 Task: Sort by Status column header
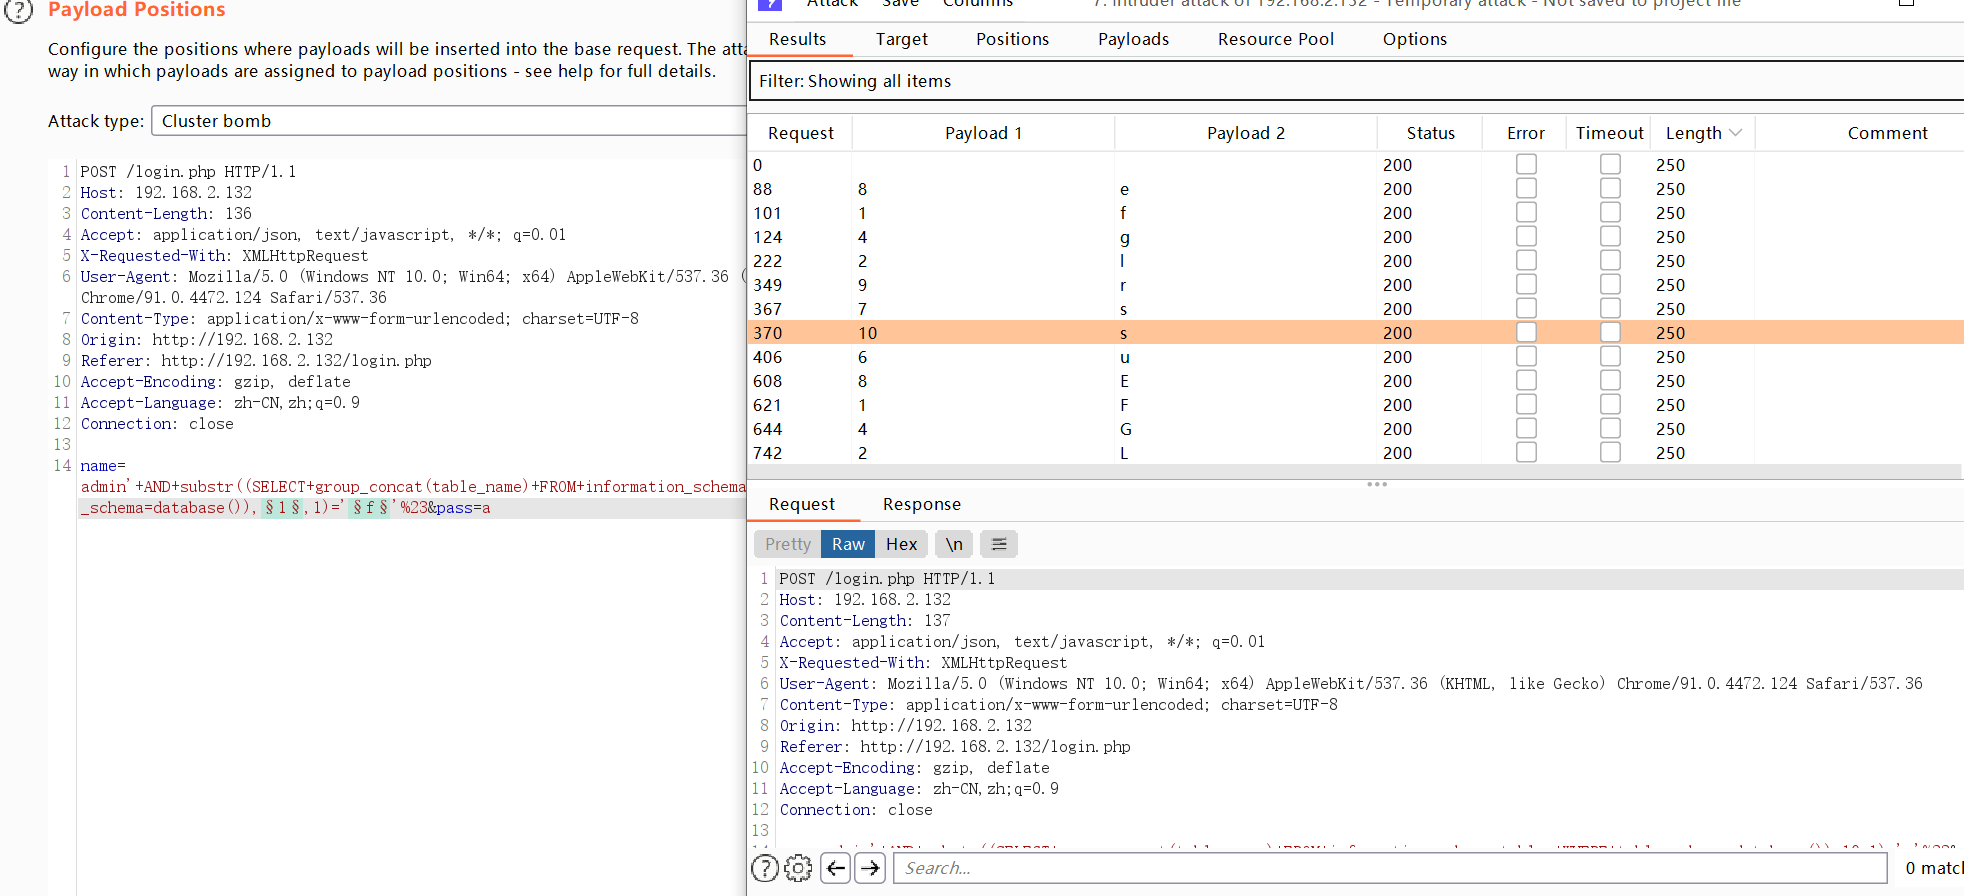[1430, 133]
